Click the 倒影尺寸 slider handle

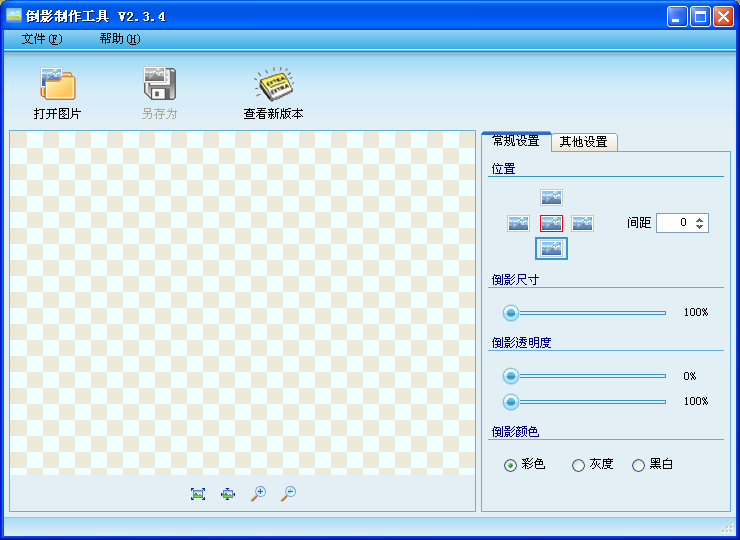coord(511,312)
